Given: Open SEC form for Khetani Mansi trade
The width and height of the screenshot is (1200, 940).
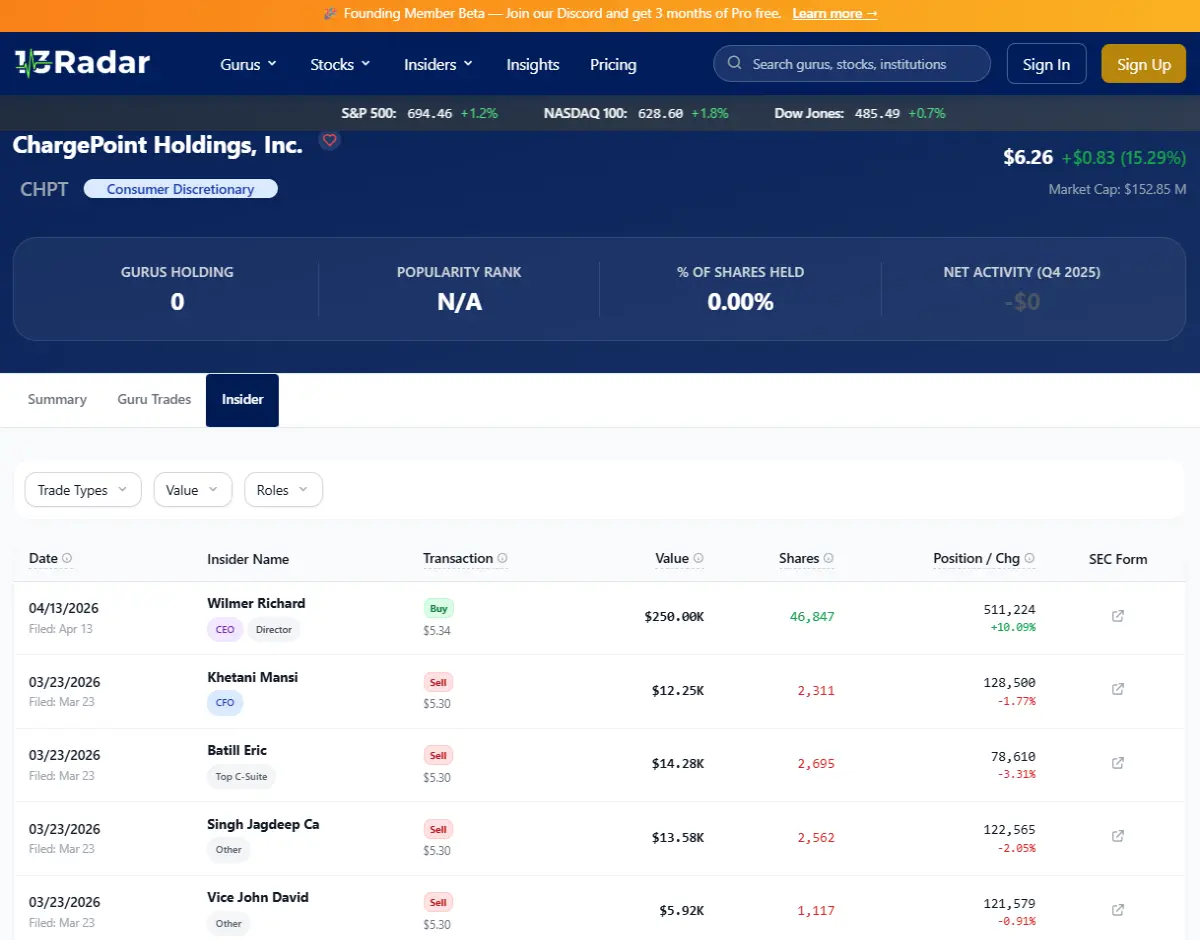Looking at the screenshot, I should point(1118,689).
